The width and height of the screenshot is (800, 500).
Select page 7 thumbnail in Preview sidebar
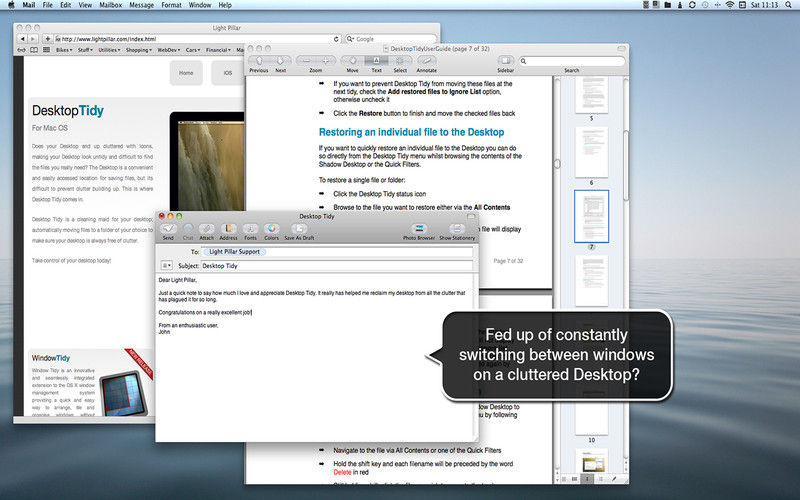tap(591, 216)
